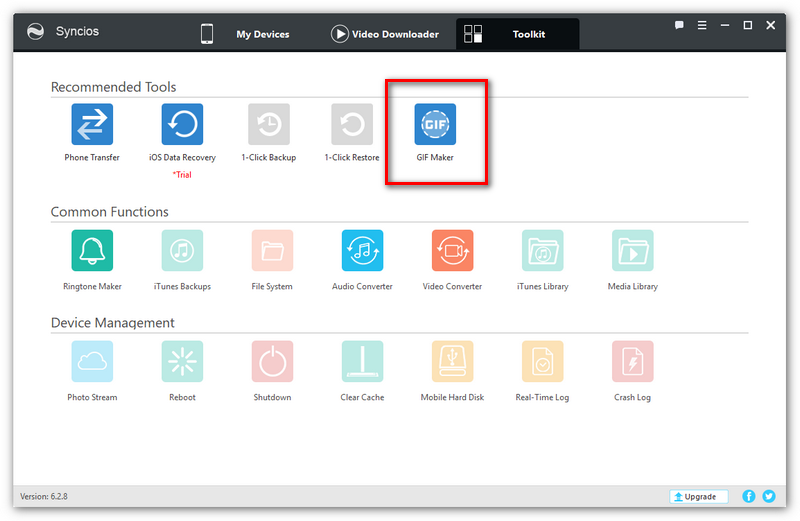This screenshot has height=521, width=800.
Task: Open the Phone Transfer tool
Action: point(92,125)
